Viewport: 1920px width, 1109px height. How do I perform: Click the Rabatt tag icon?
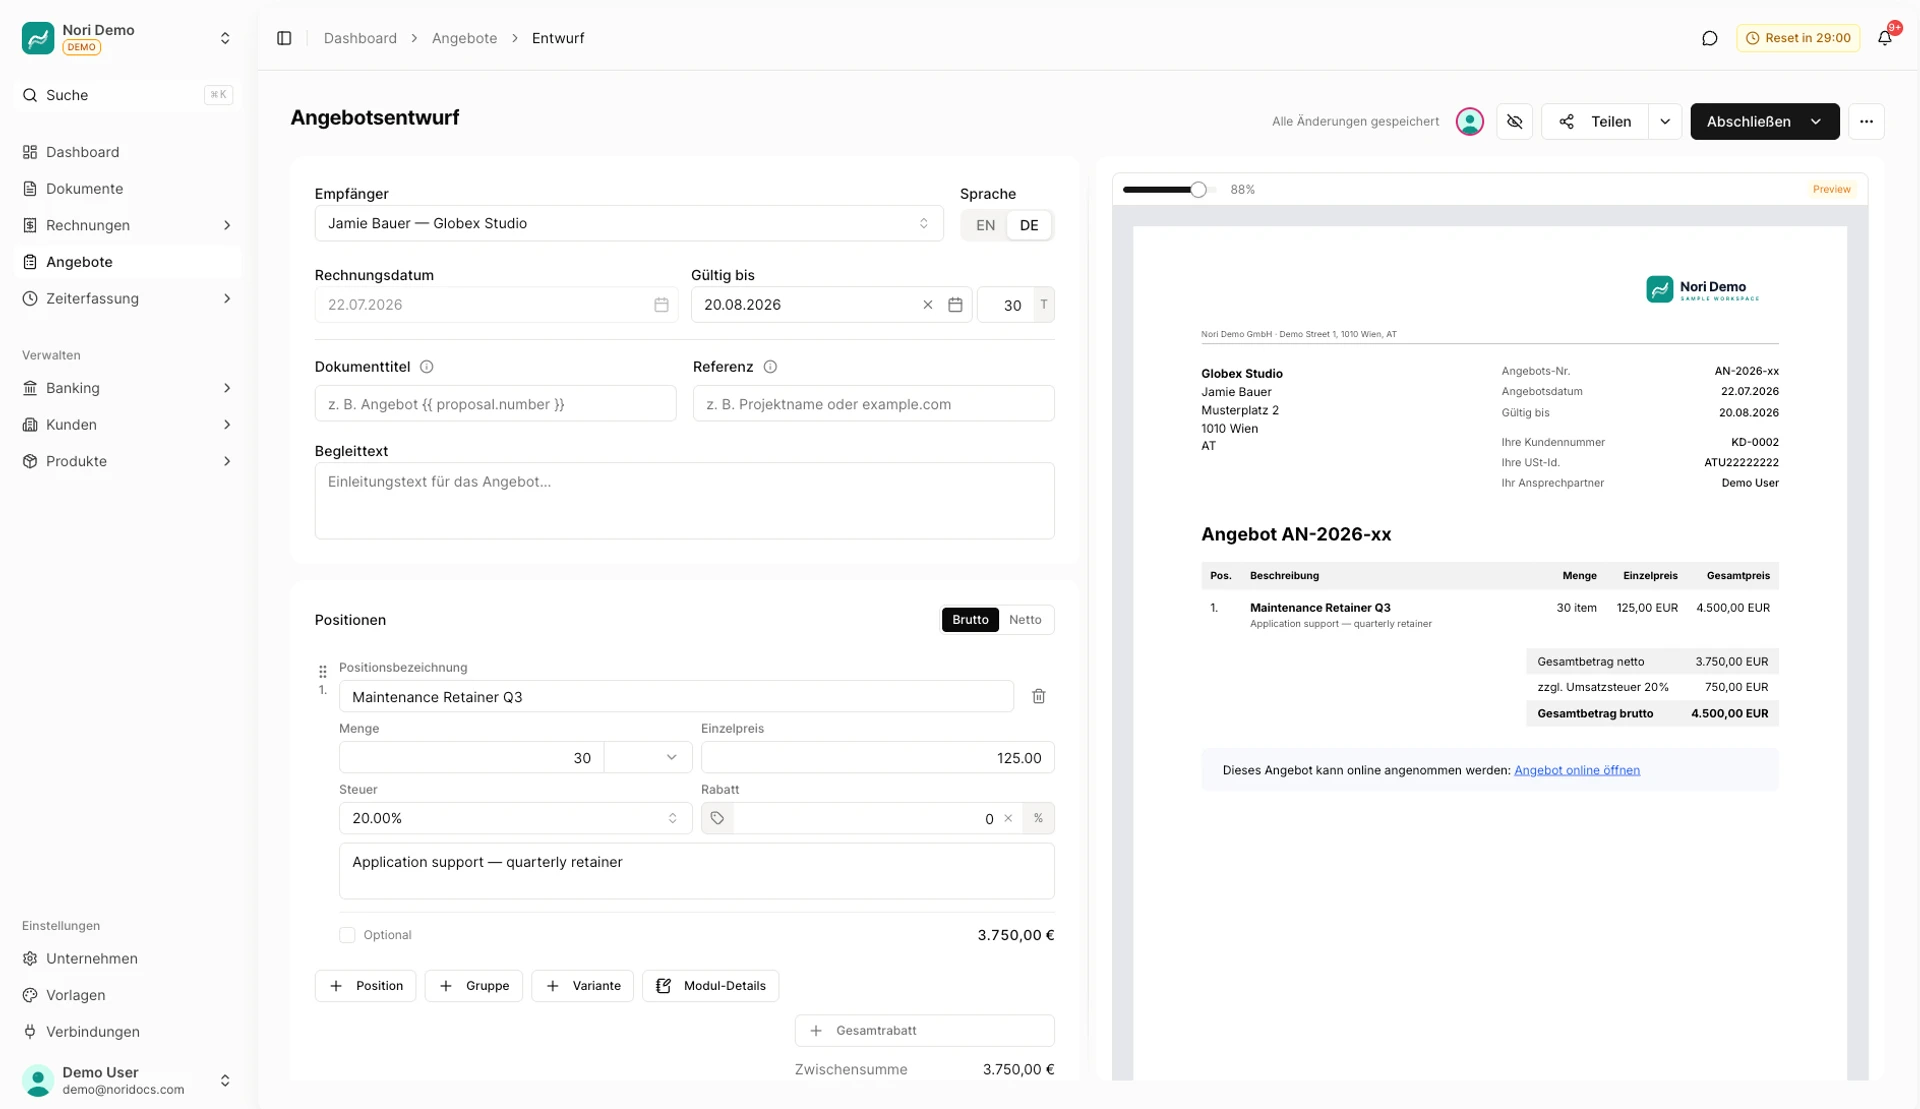[717, 818]
